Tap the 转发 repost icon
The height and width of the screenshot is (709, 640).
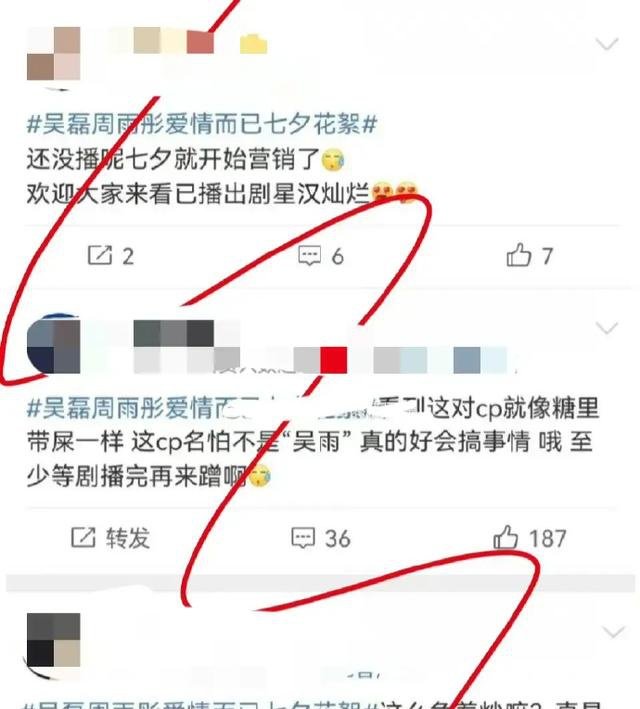click(110, 538)
